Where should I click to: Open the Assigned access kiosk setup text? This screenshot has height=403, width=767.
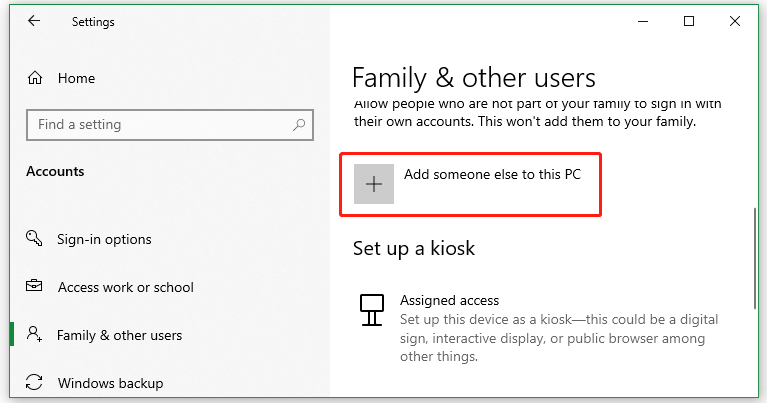[449, 300]
